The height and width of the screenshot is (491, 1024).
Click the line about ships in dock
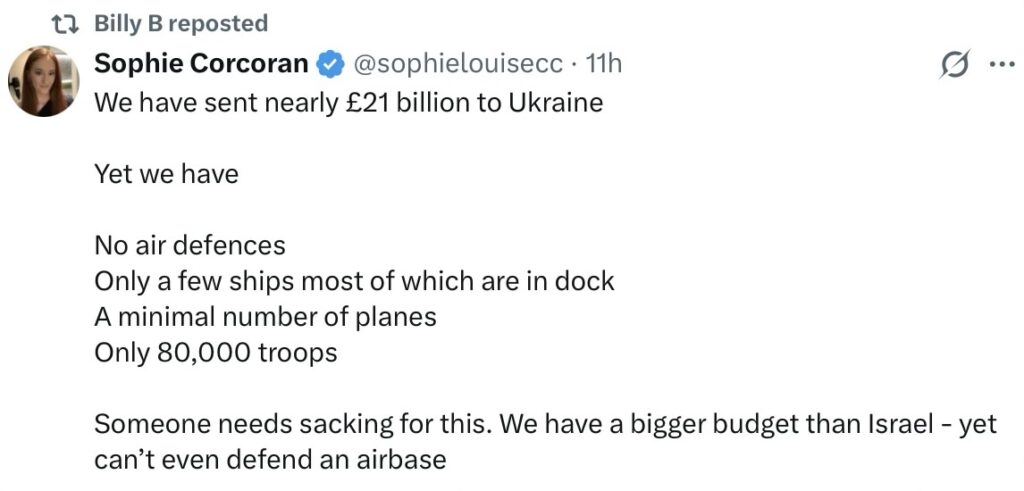pyautogui.click(x=354, y=281)
